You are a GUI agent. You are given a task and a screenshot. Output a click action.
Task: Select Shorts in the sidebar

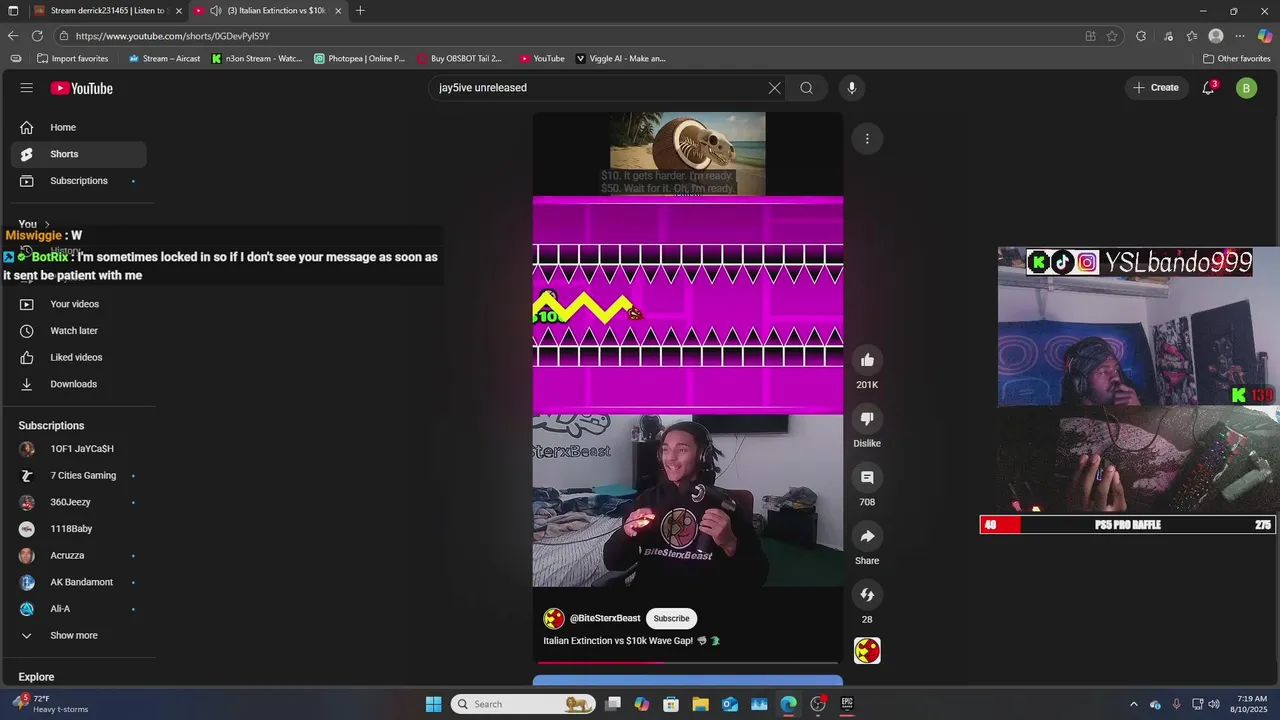78,154
